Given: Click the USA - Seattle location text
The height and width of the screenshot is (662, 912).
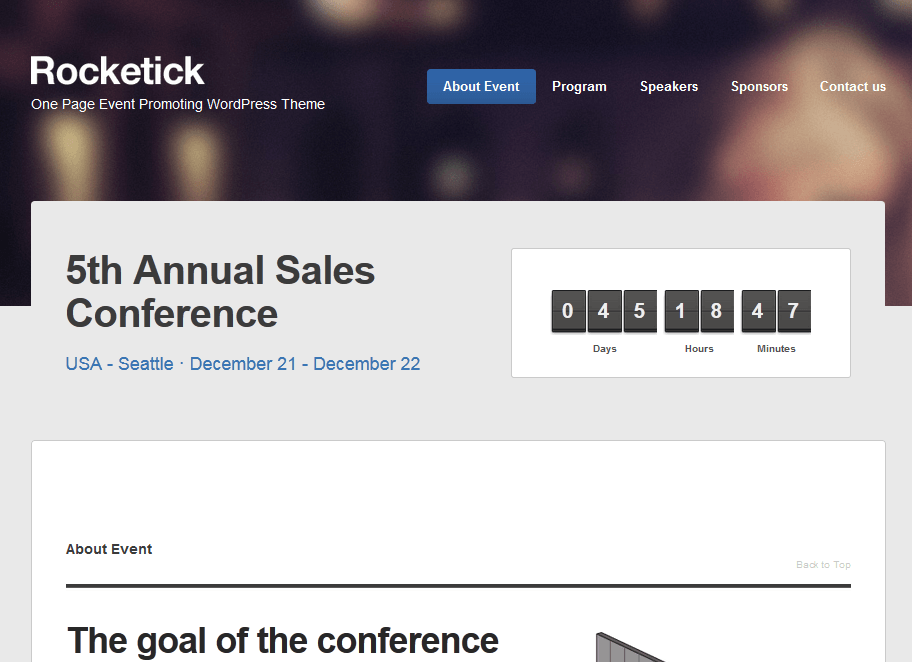Looking at the screenshot, I should click(x=119, y=364).
